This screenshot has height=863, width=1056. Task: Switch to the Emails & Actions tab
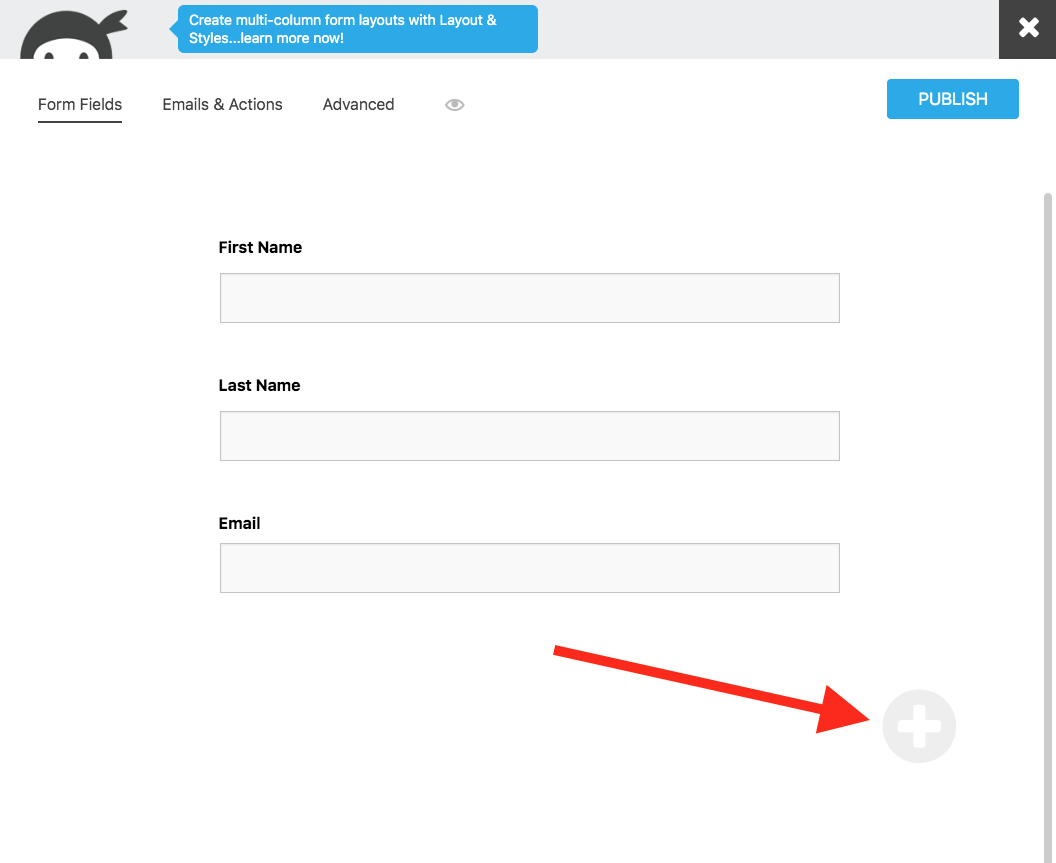pos(222,104)
